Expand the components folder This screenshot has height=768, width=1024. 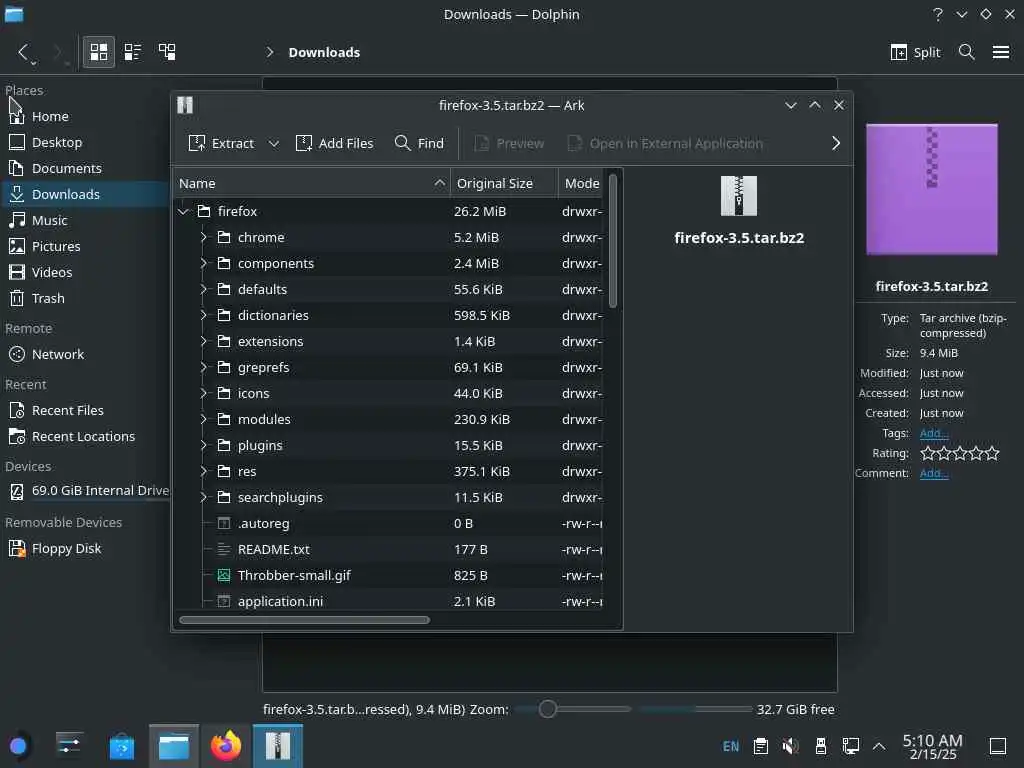point(203,263)
